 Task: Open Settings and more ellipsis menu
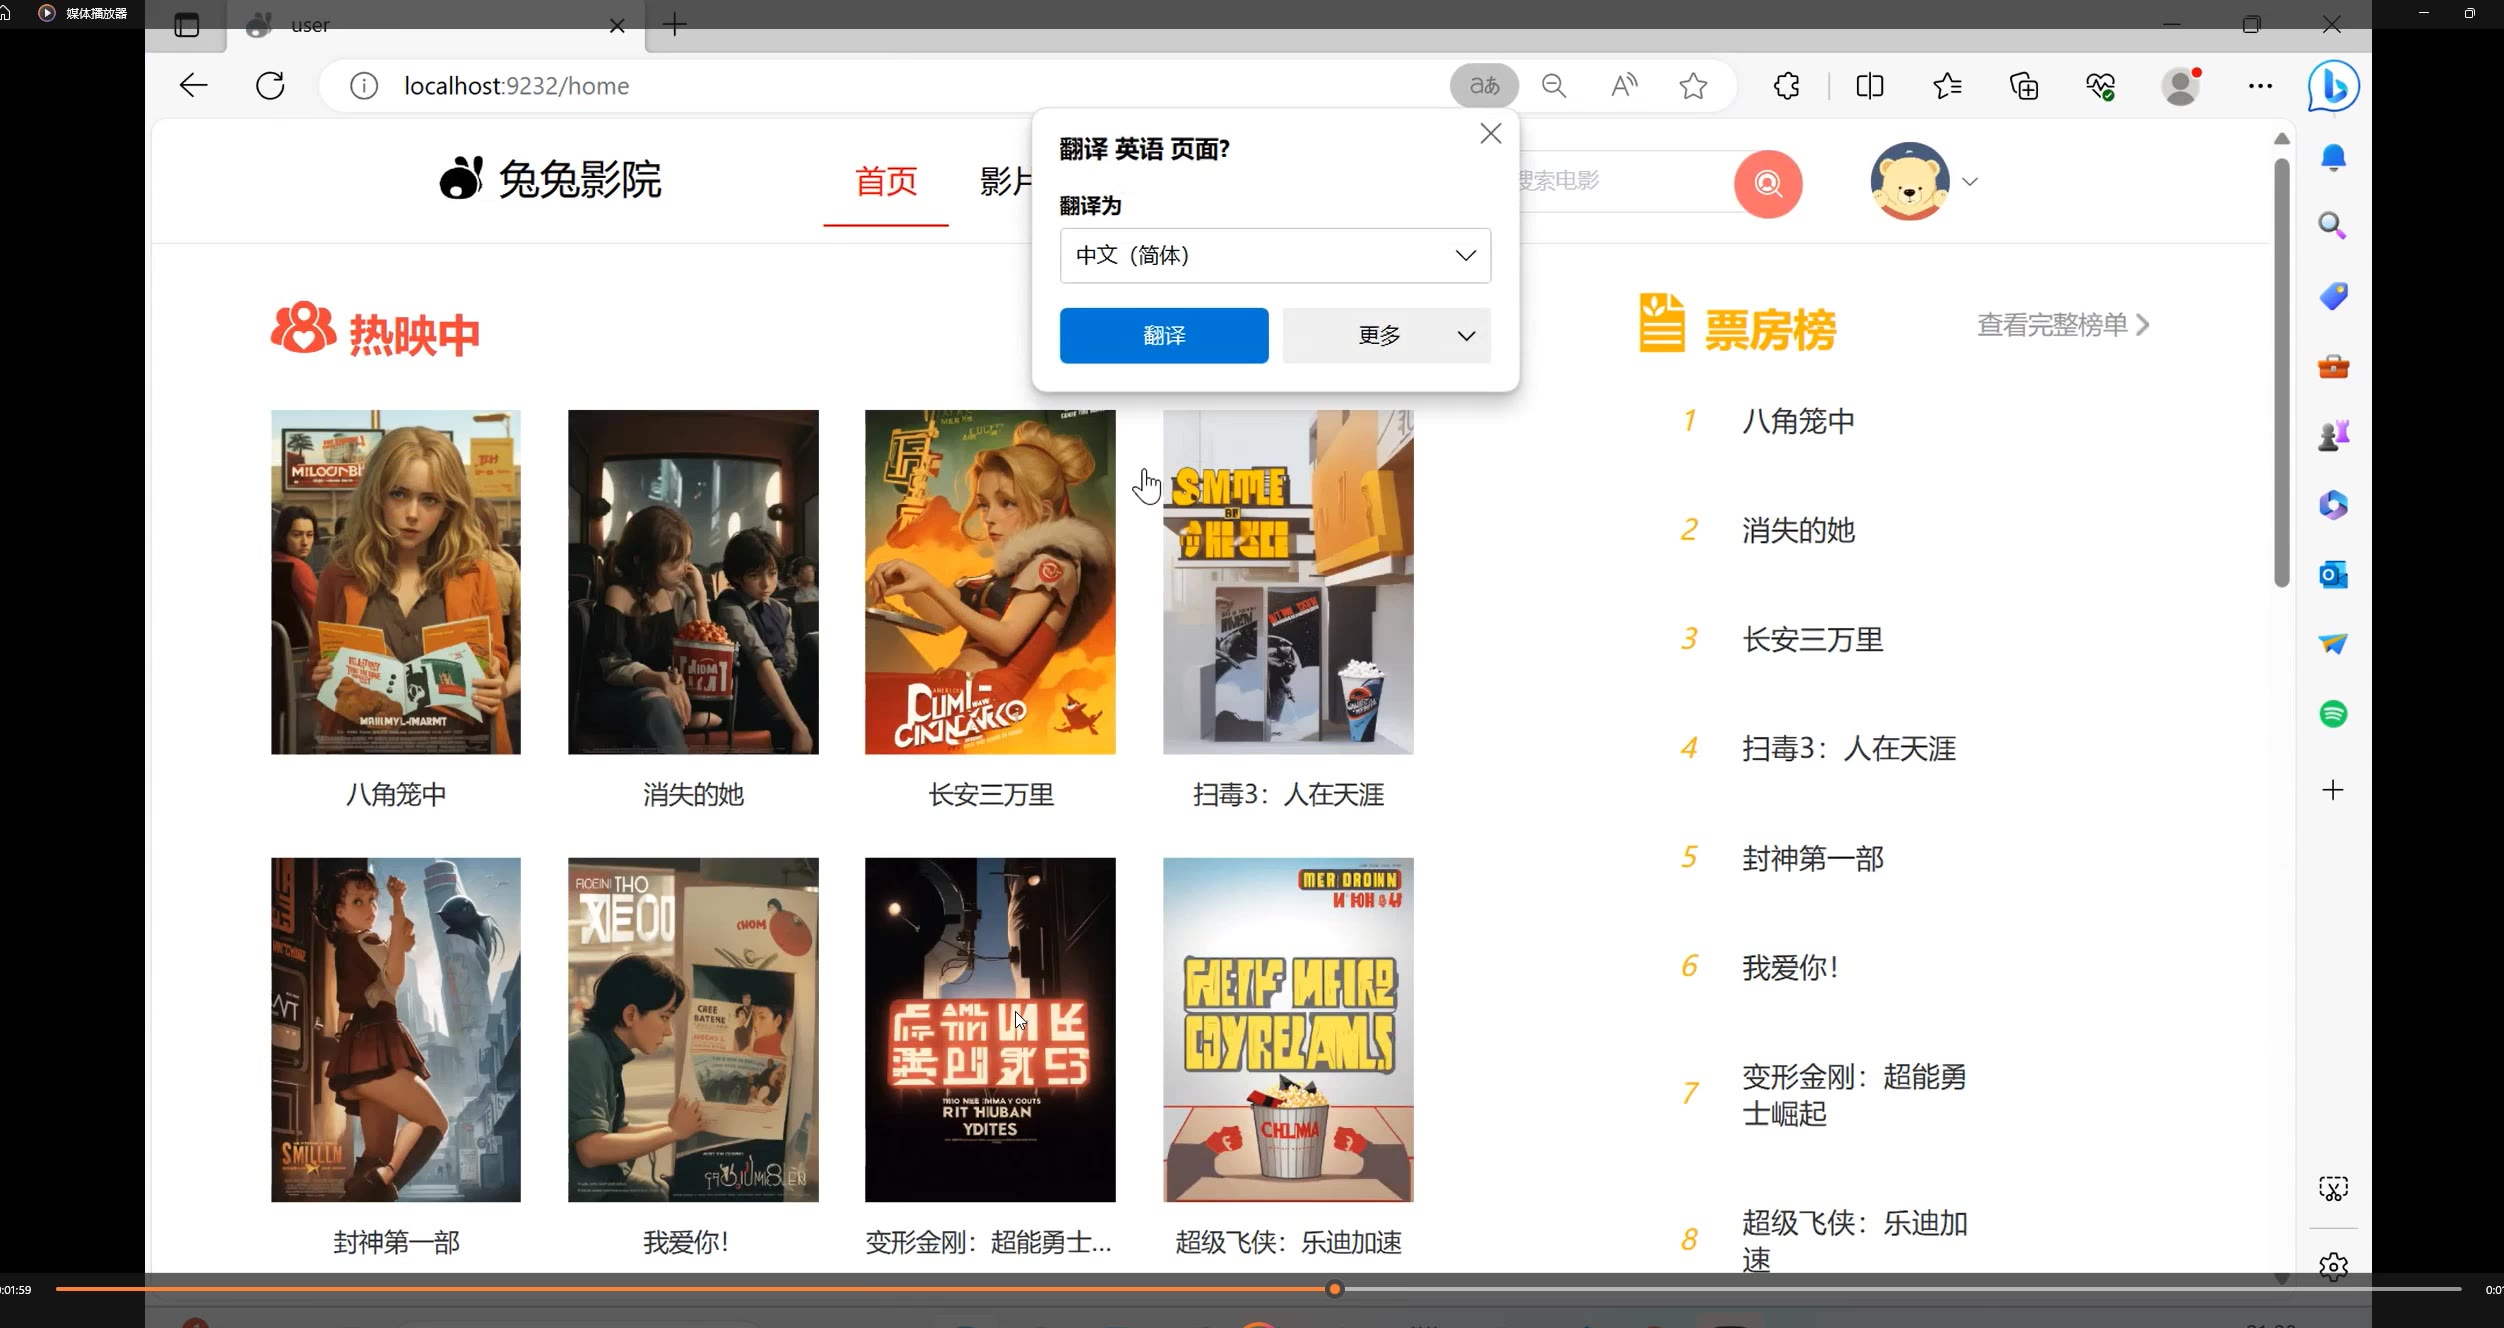click(2260, 86)
